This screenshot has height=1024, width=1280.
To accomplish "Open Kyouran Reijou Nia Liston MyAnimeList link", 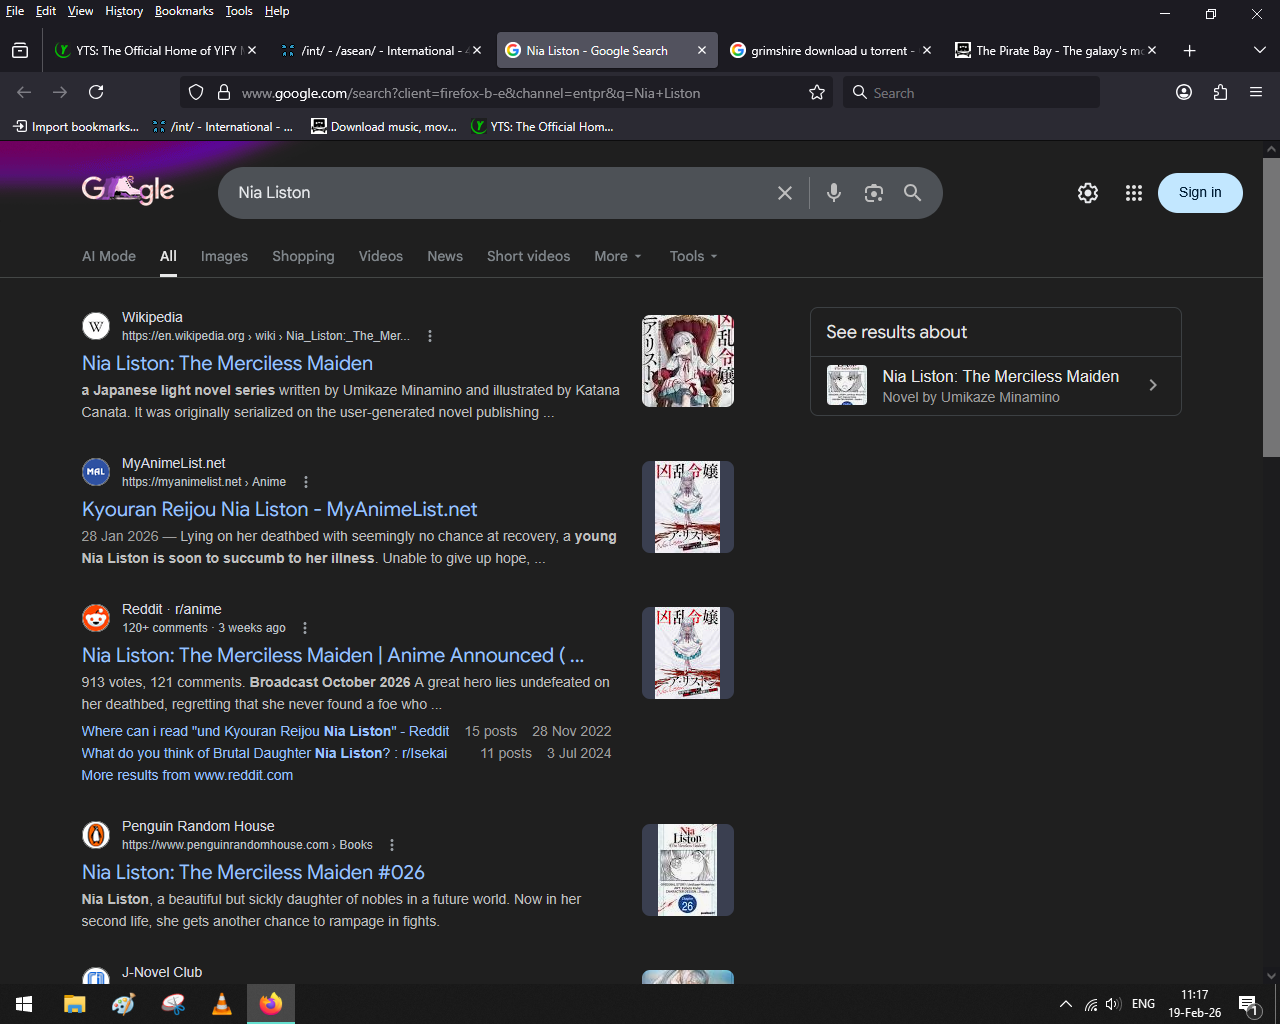I will 279,509.
